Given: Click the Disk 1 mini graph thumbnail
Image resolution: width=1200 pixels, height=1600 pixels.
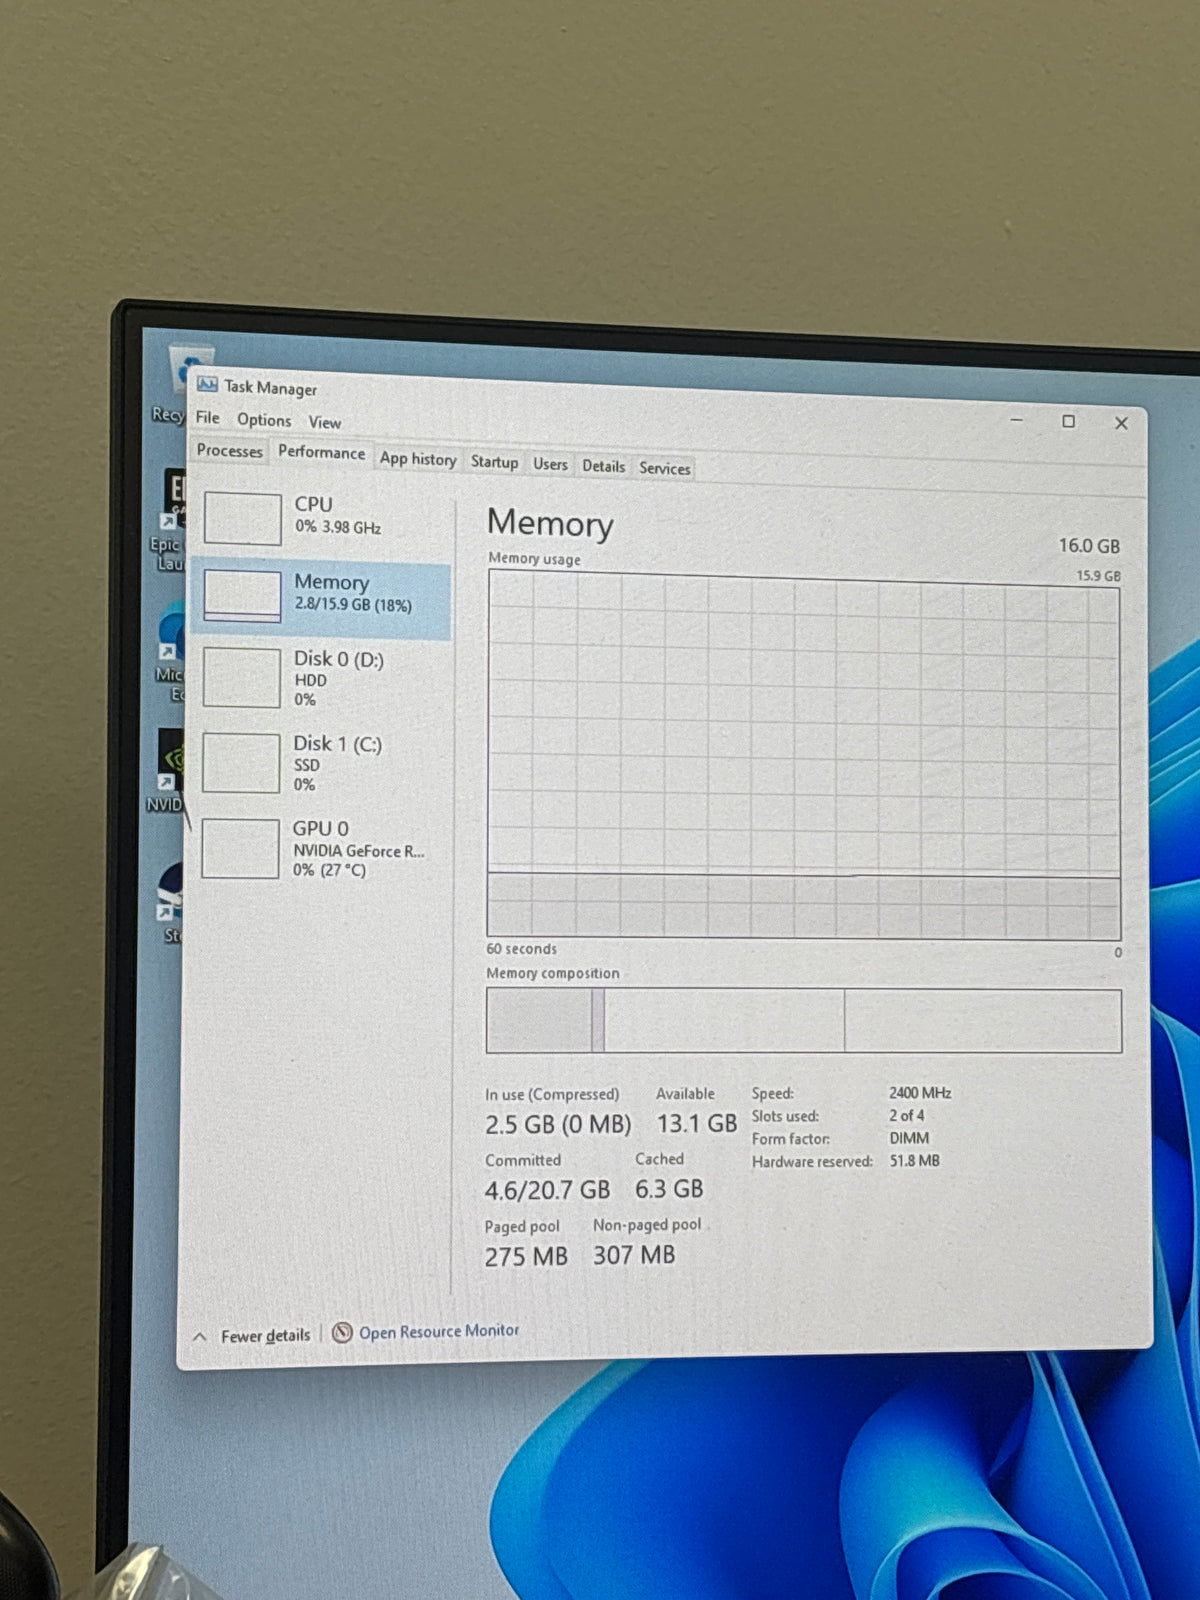Looking at the screenshot, I should pos(241,763).
